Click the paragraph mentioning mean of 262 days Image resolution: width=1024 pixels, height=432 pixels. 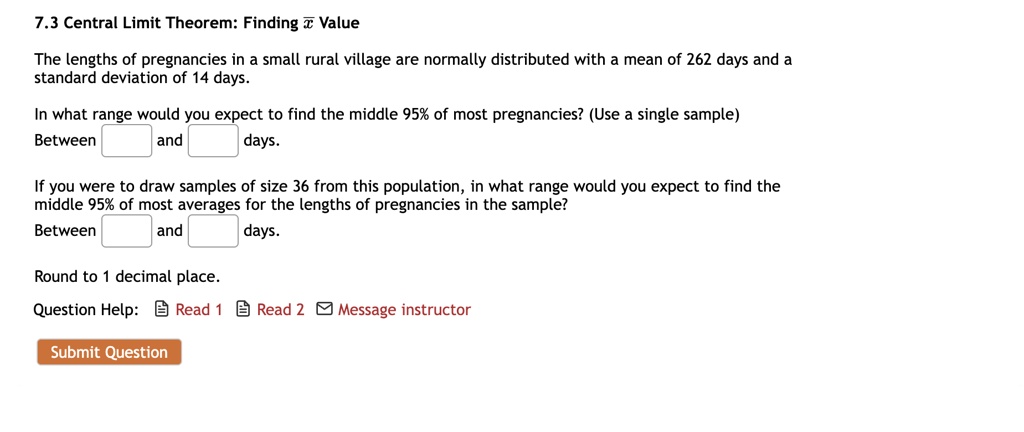click(x=413, y=69)
